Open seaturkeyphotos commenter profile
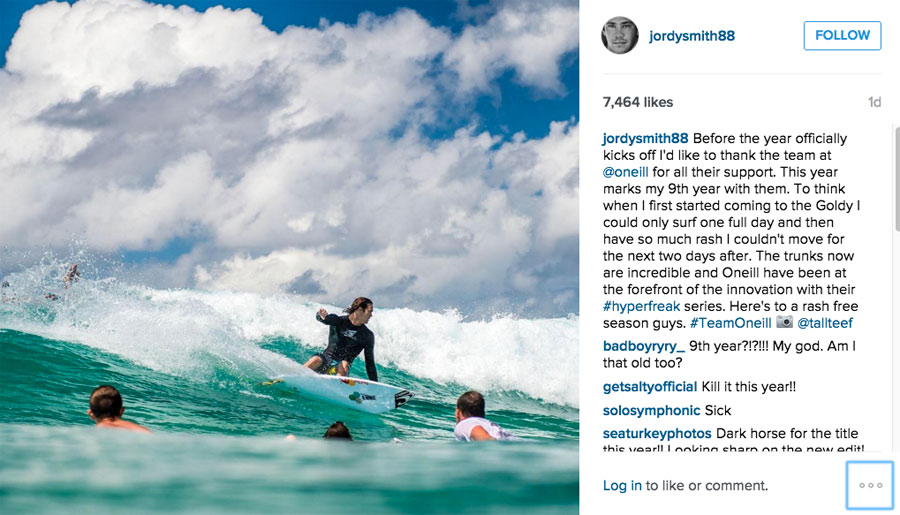The width and height of the screenshot is (900, 515). 657,433
